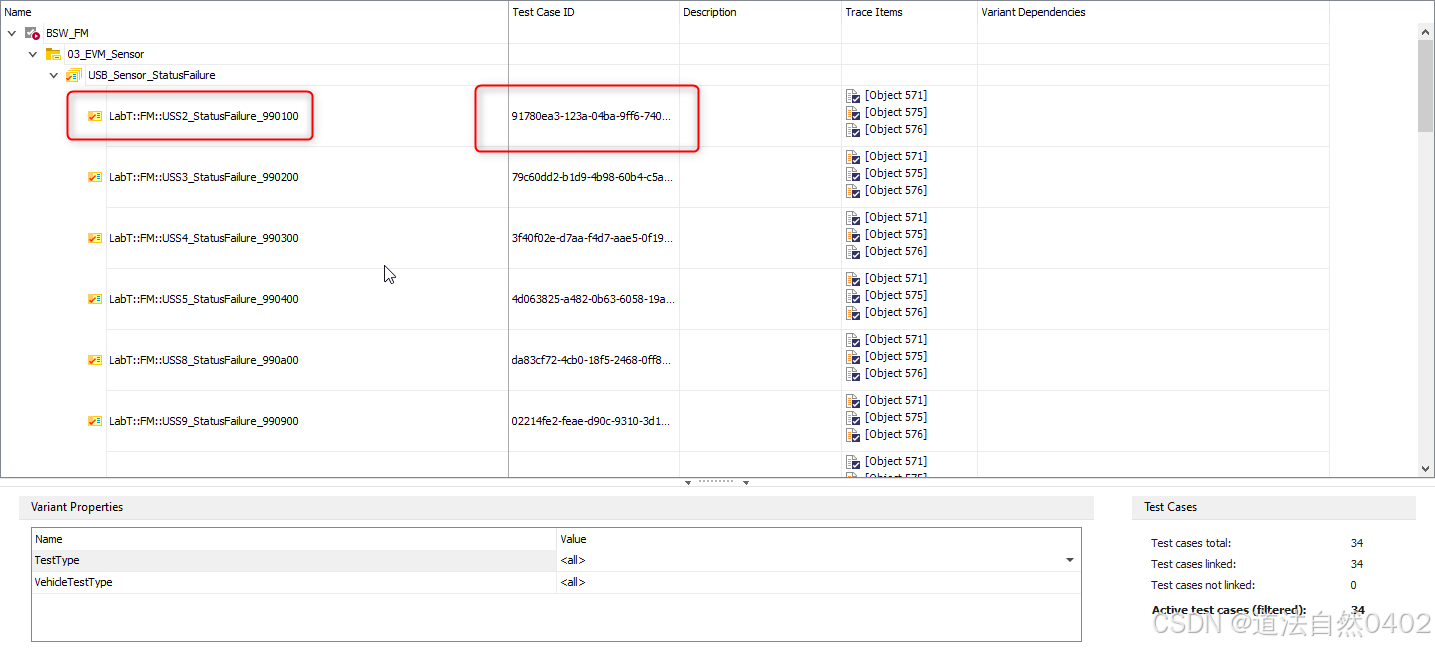Screen dimensions: 1435x649
Task: Click the test case icon beside USS2_StatusFailure_990100
Action: [94, 115]
